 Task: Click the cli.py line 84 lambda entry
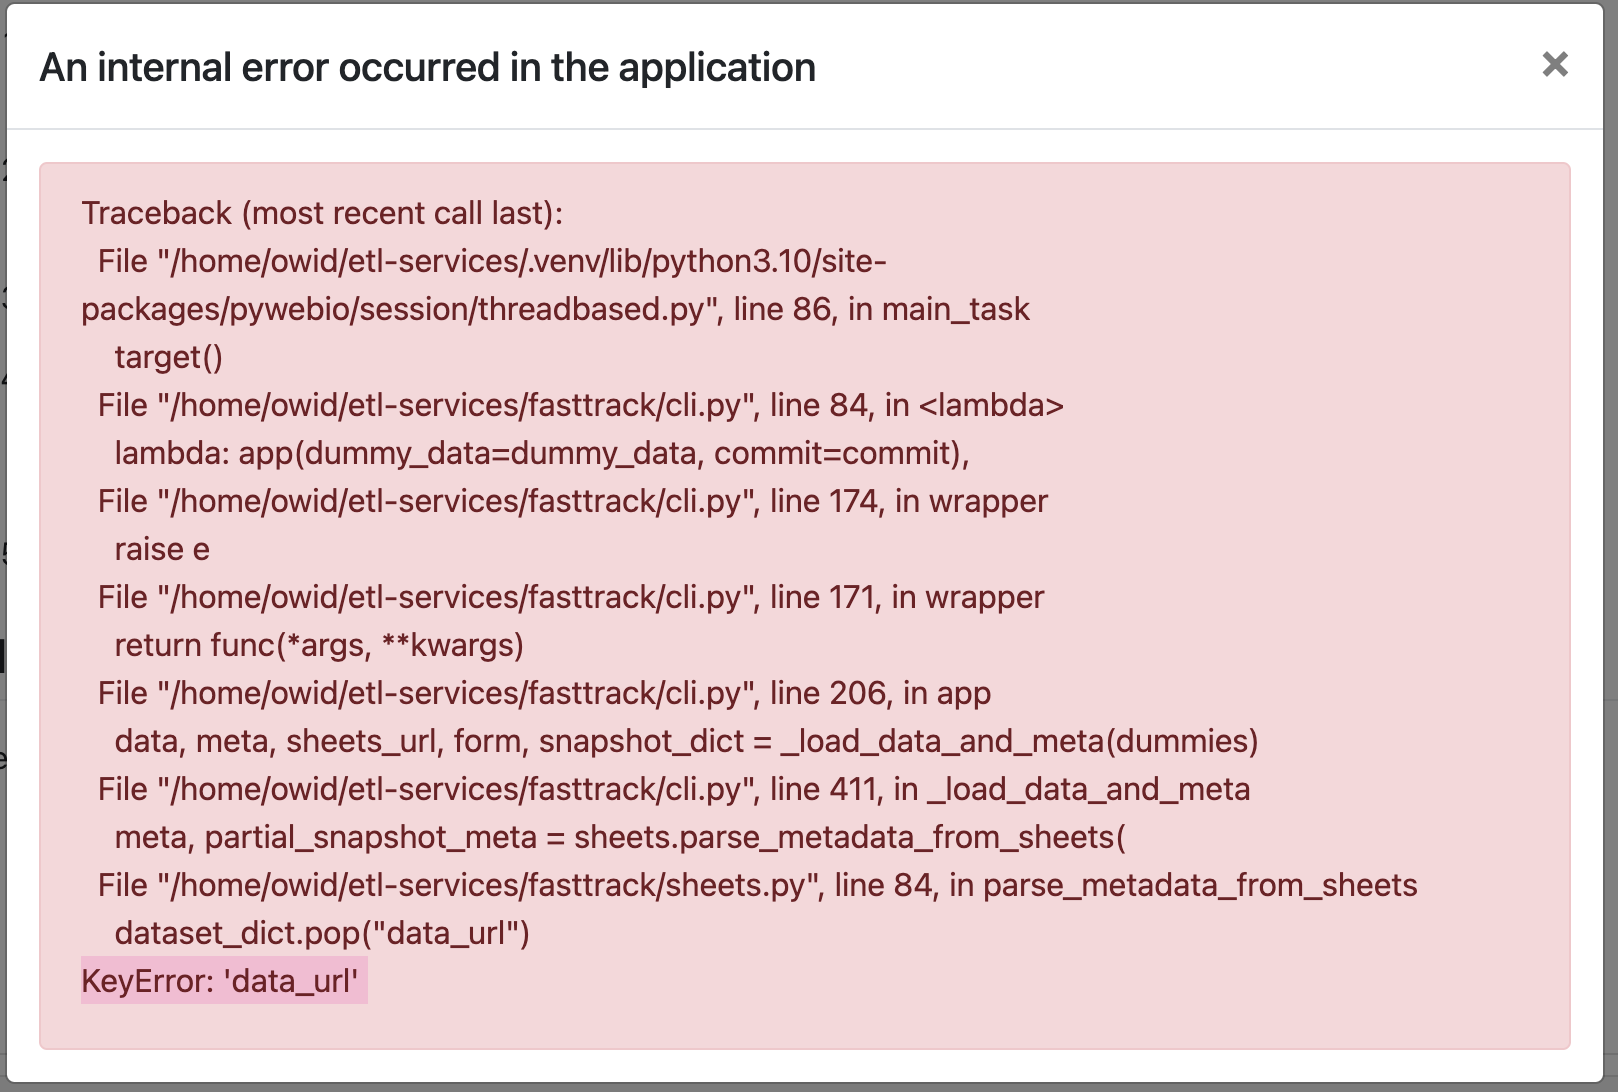point(580,405)
